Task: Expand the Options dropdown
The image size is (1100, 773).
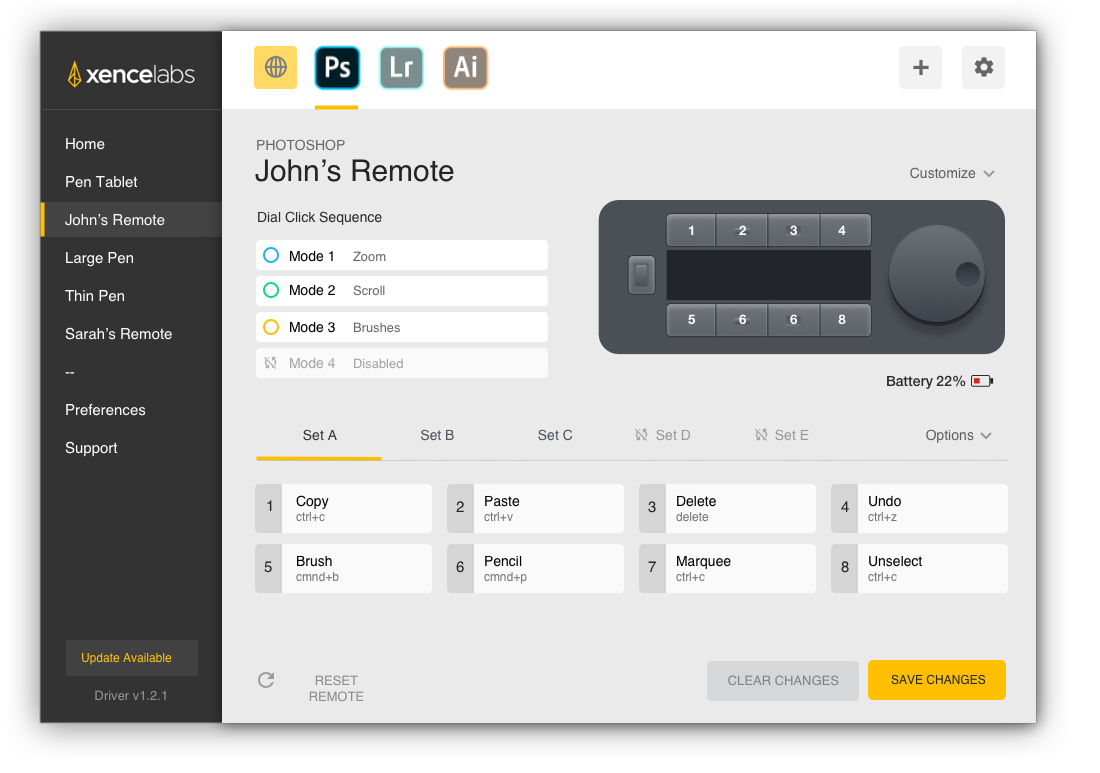Action: tap(958, 435)
